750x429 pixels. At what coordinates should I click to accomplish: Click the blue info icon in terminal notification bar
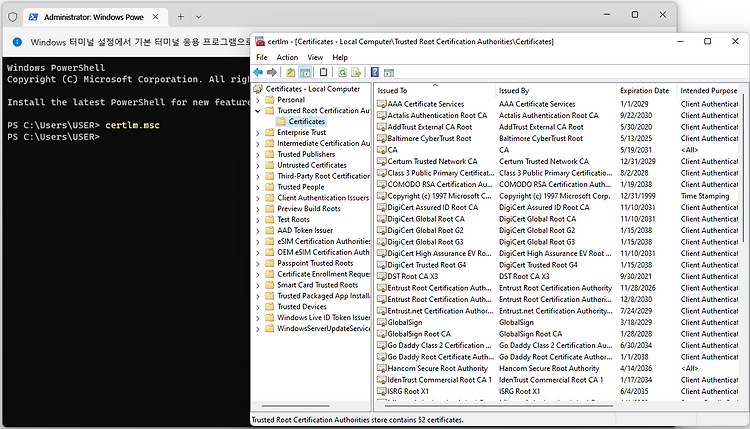[17, 42]
